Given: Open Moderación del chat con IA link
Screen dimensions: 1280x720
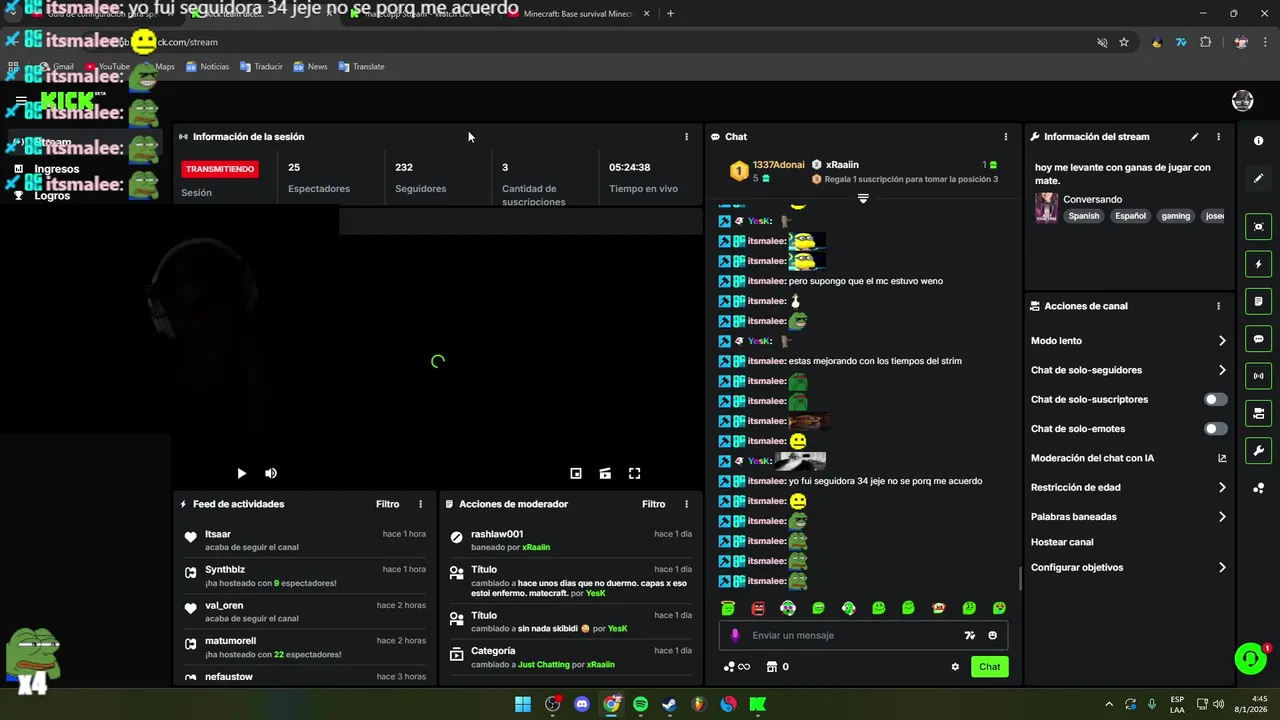Looking at the screenshot, I should tap(1128, 458).
